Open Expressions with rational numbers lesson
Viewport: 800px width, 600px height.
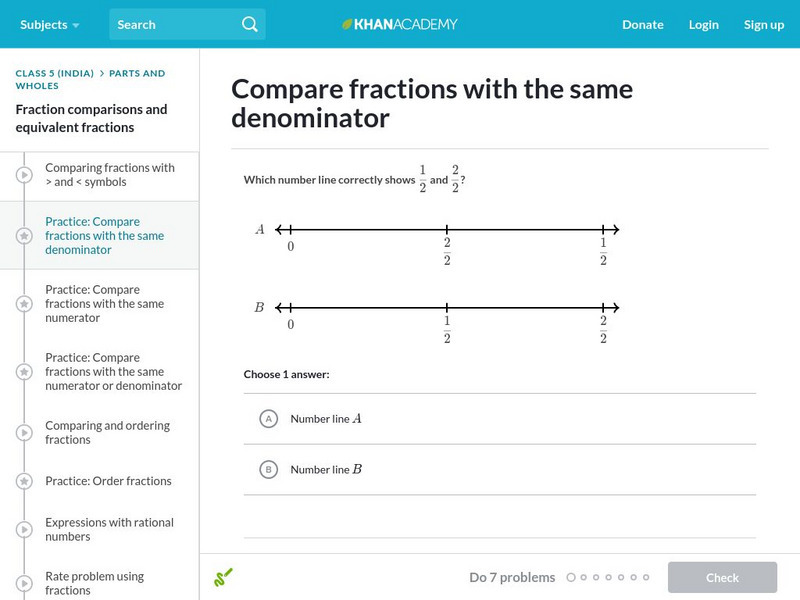click(x=109, y=529)
